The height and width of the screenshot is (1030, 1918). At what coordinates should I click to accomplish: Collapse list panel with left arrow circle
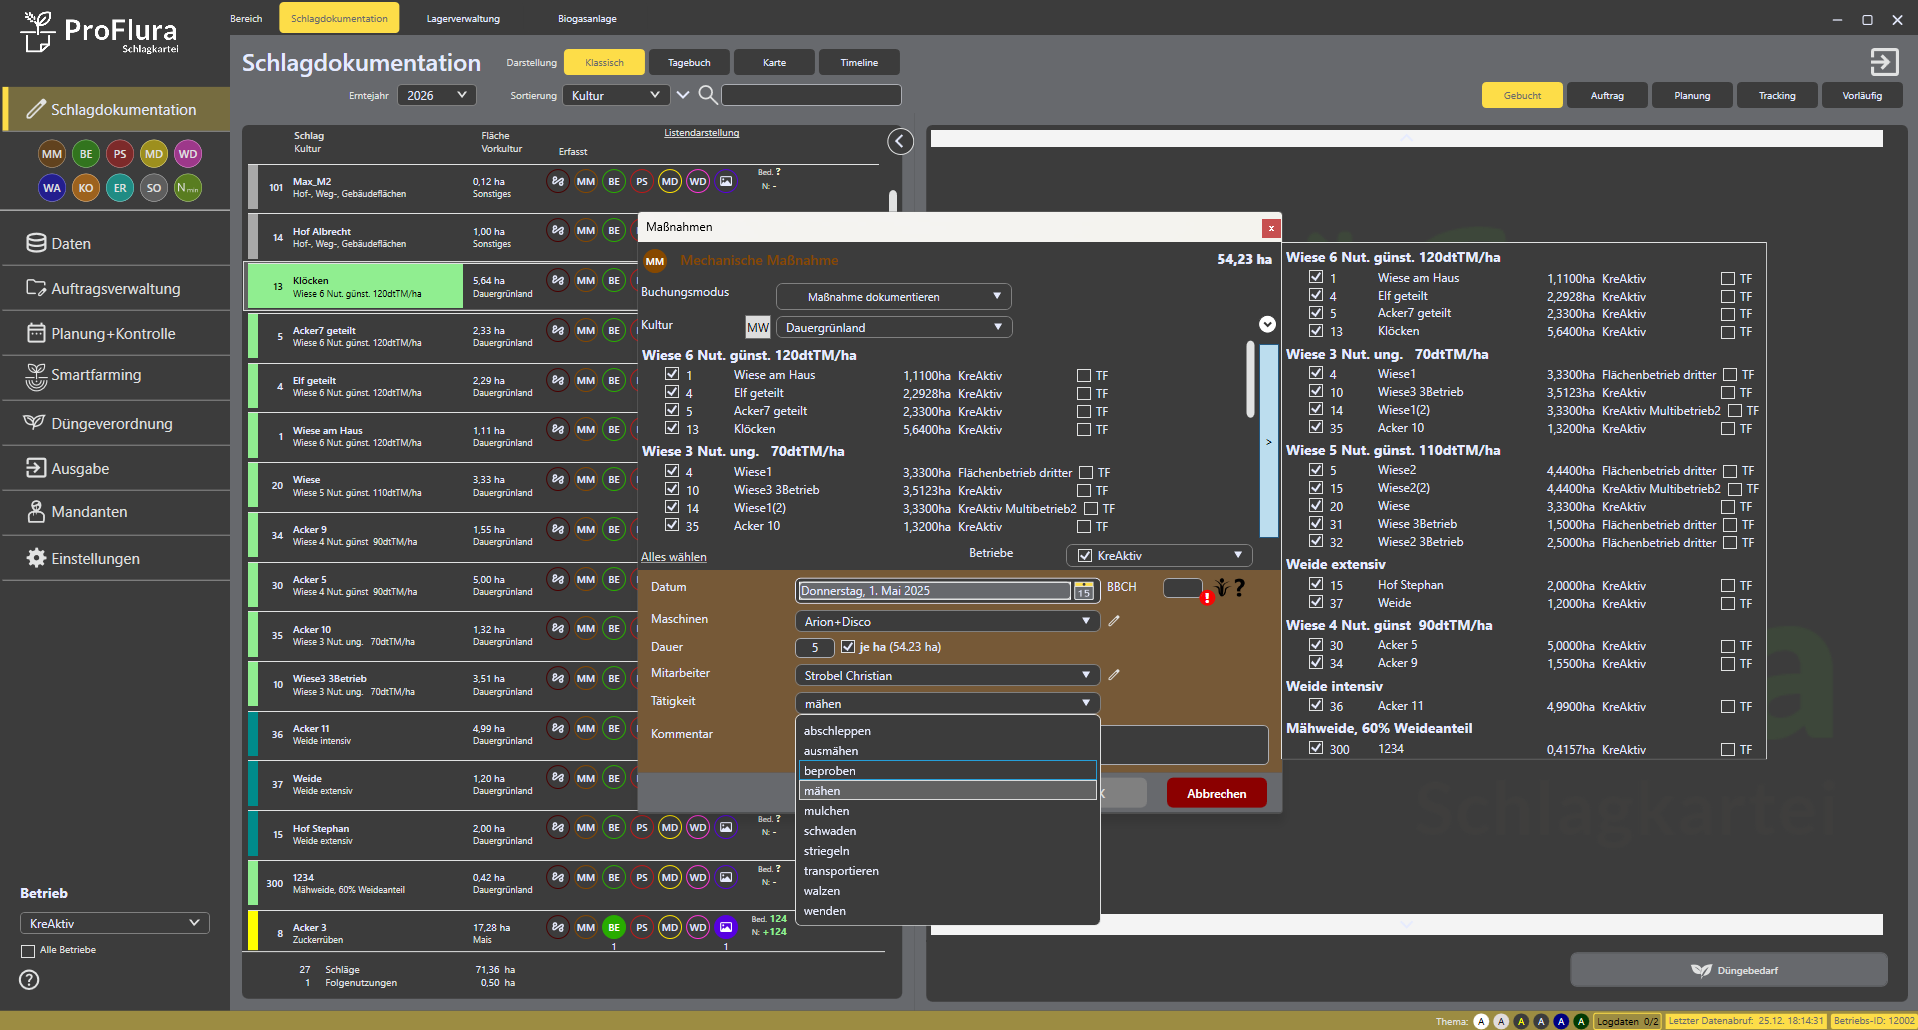click(900, 142)
